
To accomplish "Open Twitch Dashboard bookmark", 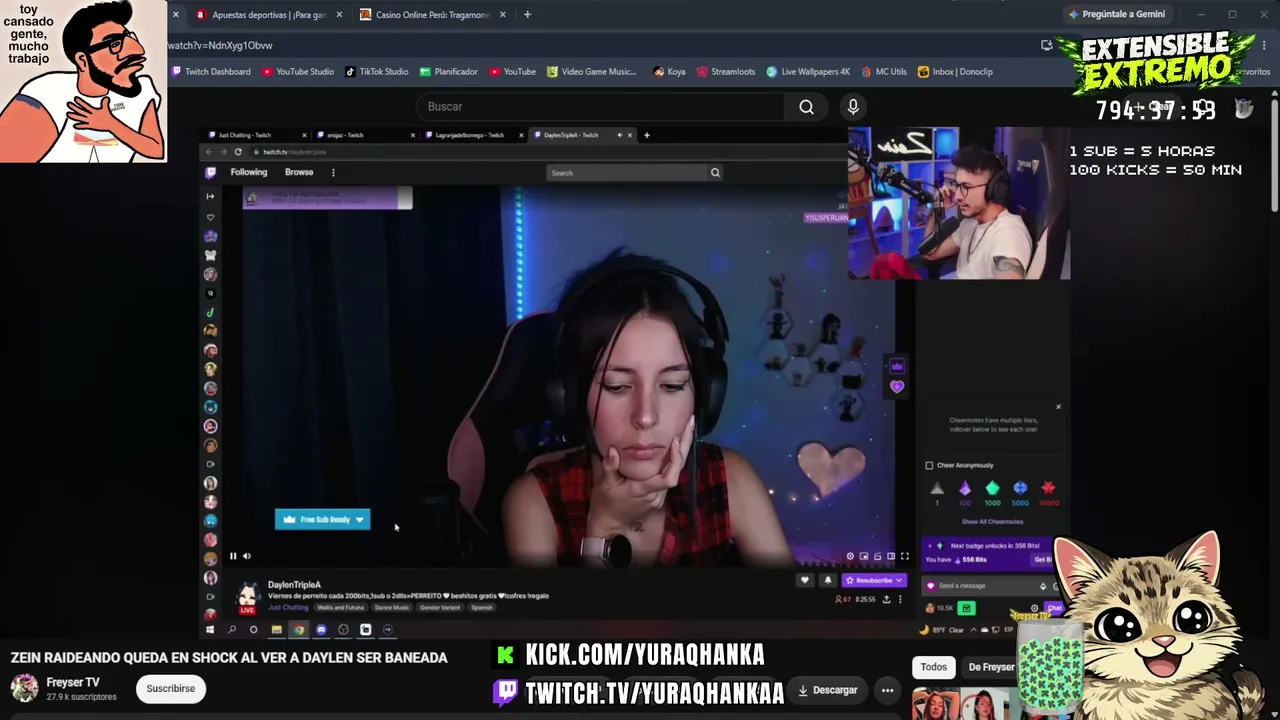I will [x=211, y=72].
